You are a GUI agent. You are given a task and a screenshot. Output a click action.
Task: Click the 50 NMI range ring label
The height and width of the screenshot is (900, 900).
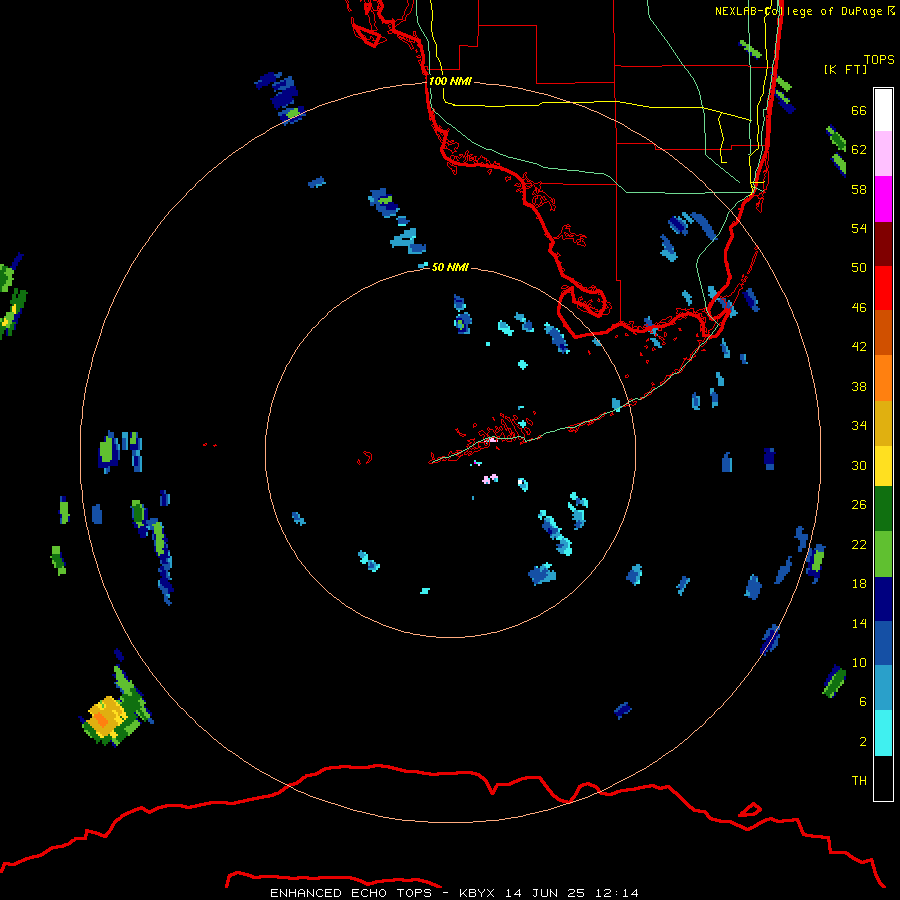[x=450, y=267]
